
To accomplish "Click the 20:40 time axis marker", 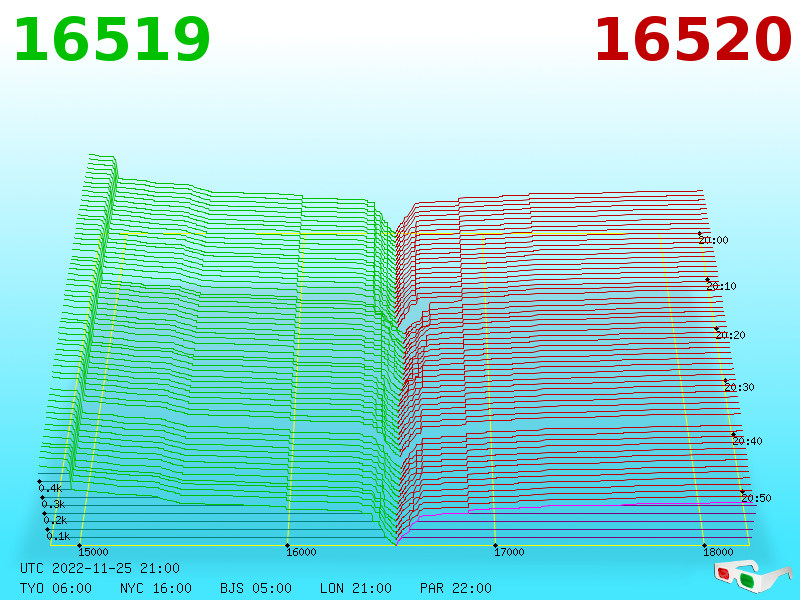I will 747,441.
